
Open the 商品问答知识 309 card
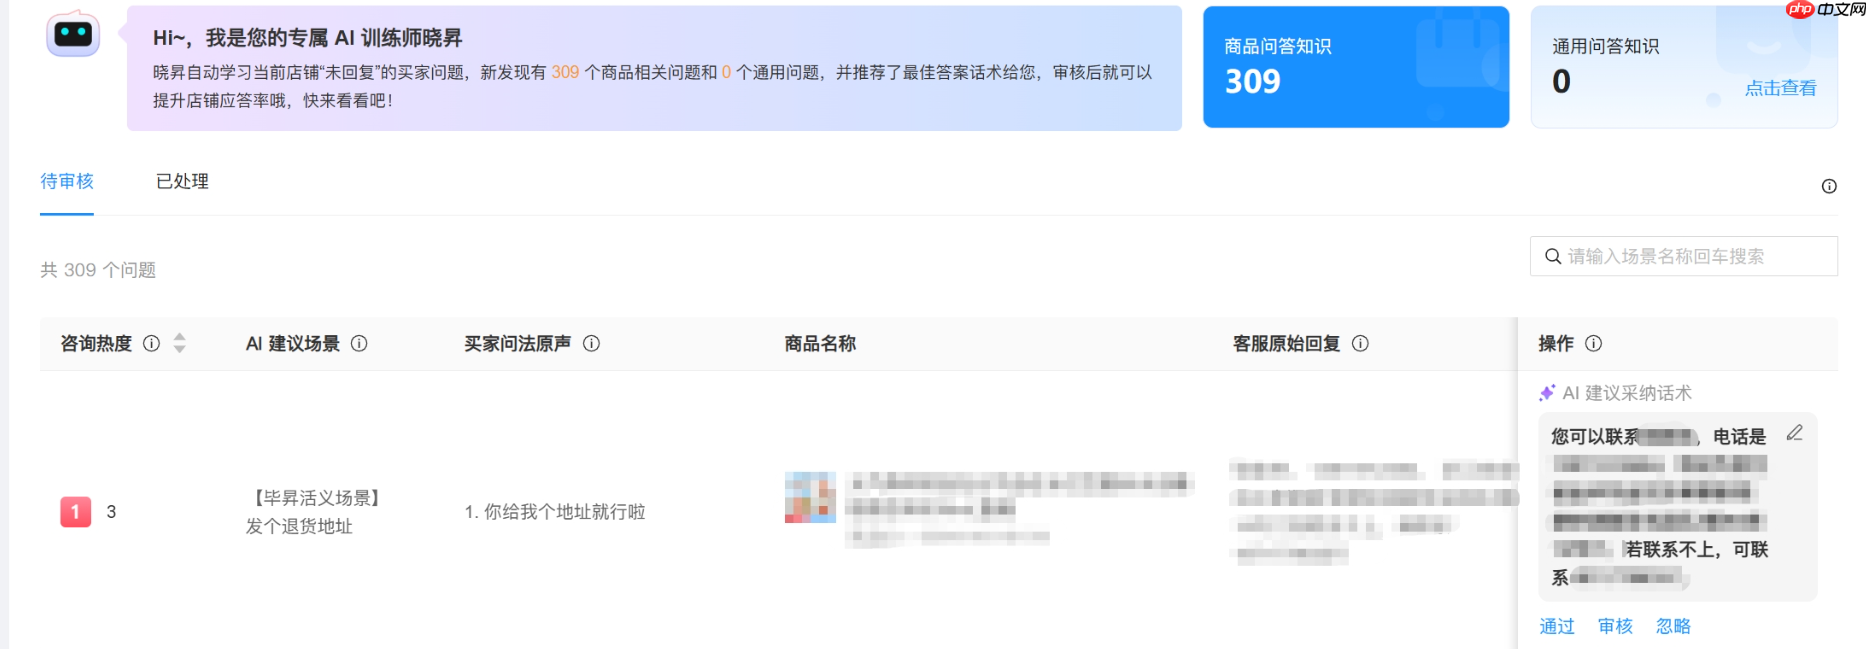point(1356,67)
